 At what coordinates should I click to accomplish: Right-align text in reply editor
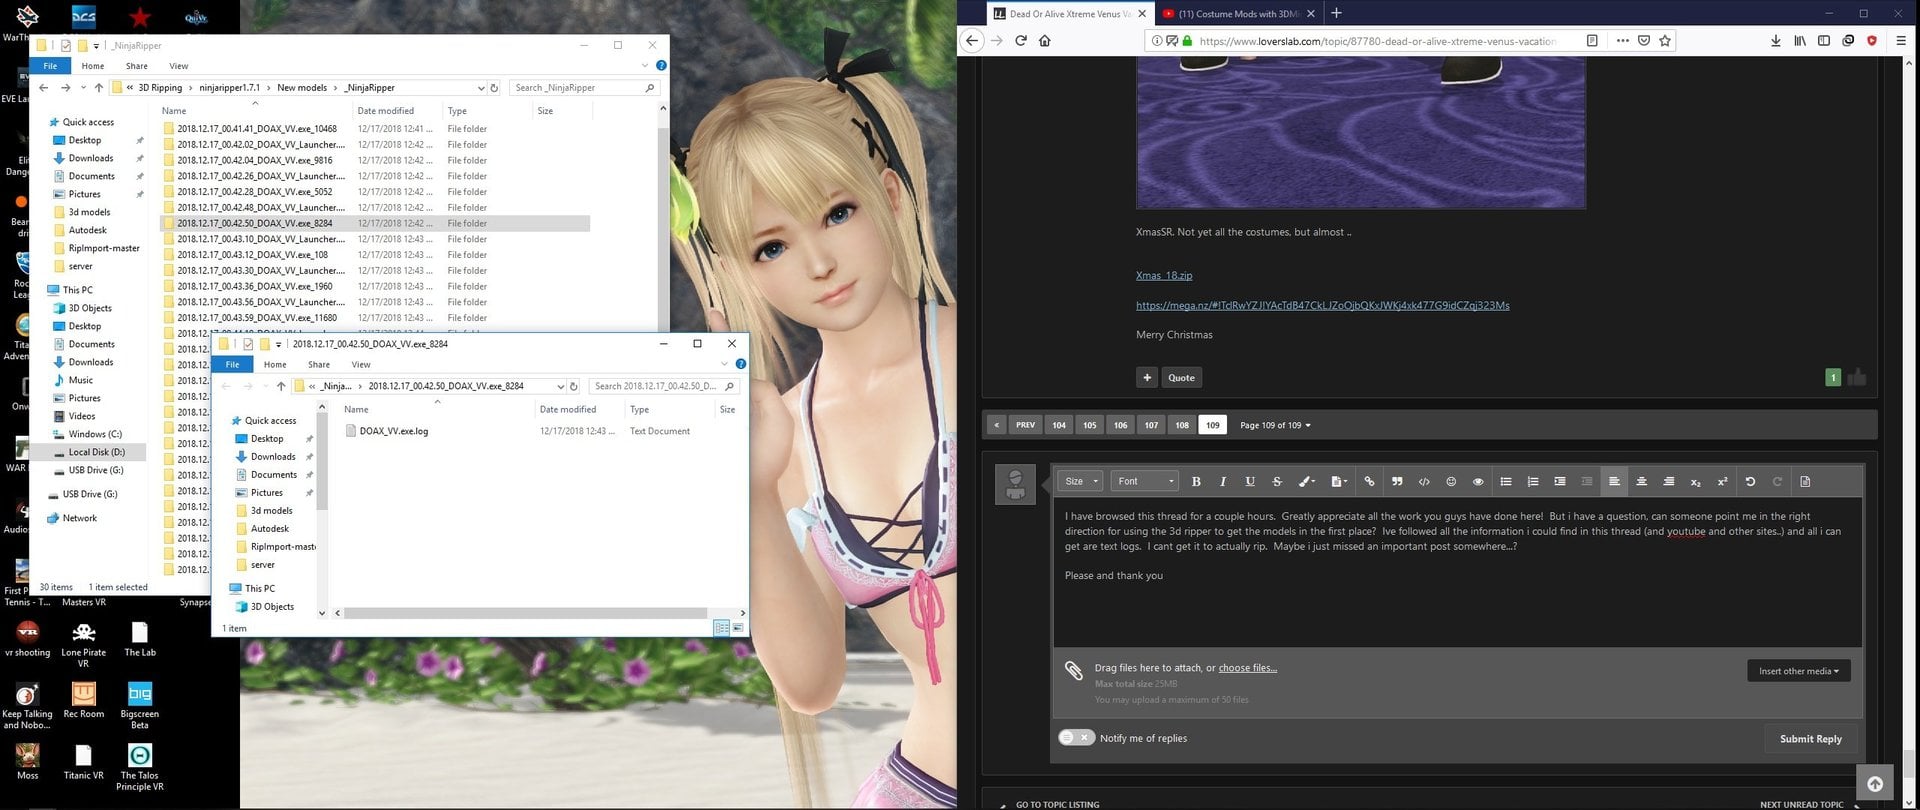(x=1668, y=482)
